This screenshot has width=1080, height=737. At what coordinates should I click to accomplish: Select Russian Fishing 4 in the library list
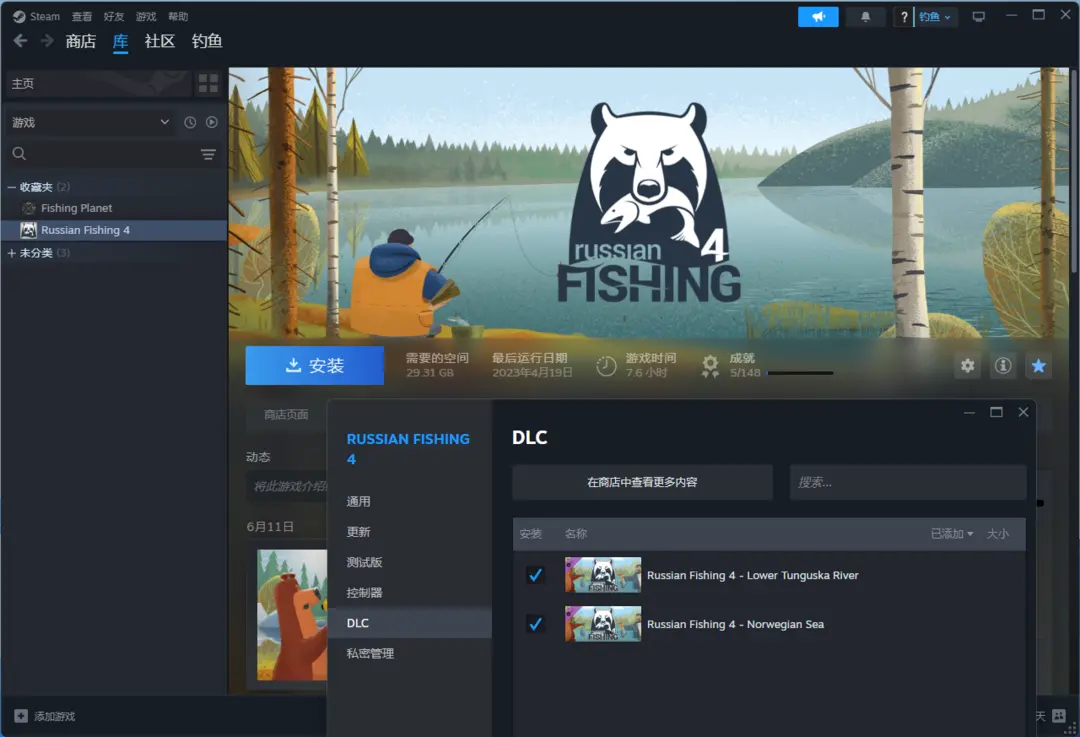[114, 230]
